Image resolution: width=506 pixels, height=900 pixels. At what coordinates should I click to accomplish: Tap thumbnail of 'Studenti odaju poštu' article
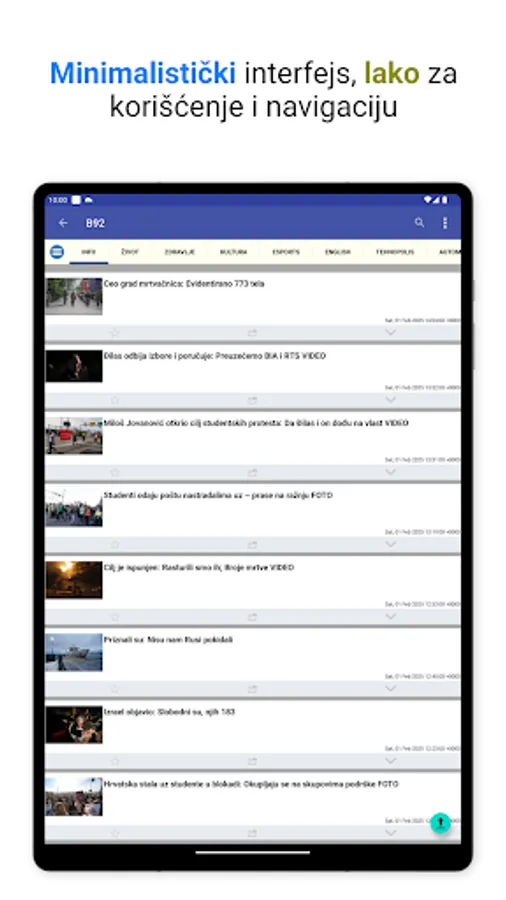[x=74, y=508]
